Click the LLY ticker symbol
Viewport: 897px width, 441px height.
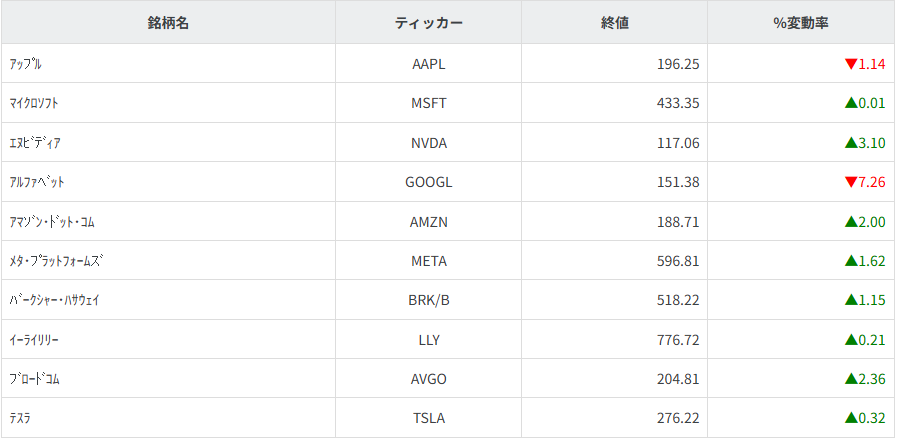click(x=428, y=340)
